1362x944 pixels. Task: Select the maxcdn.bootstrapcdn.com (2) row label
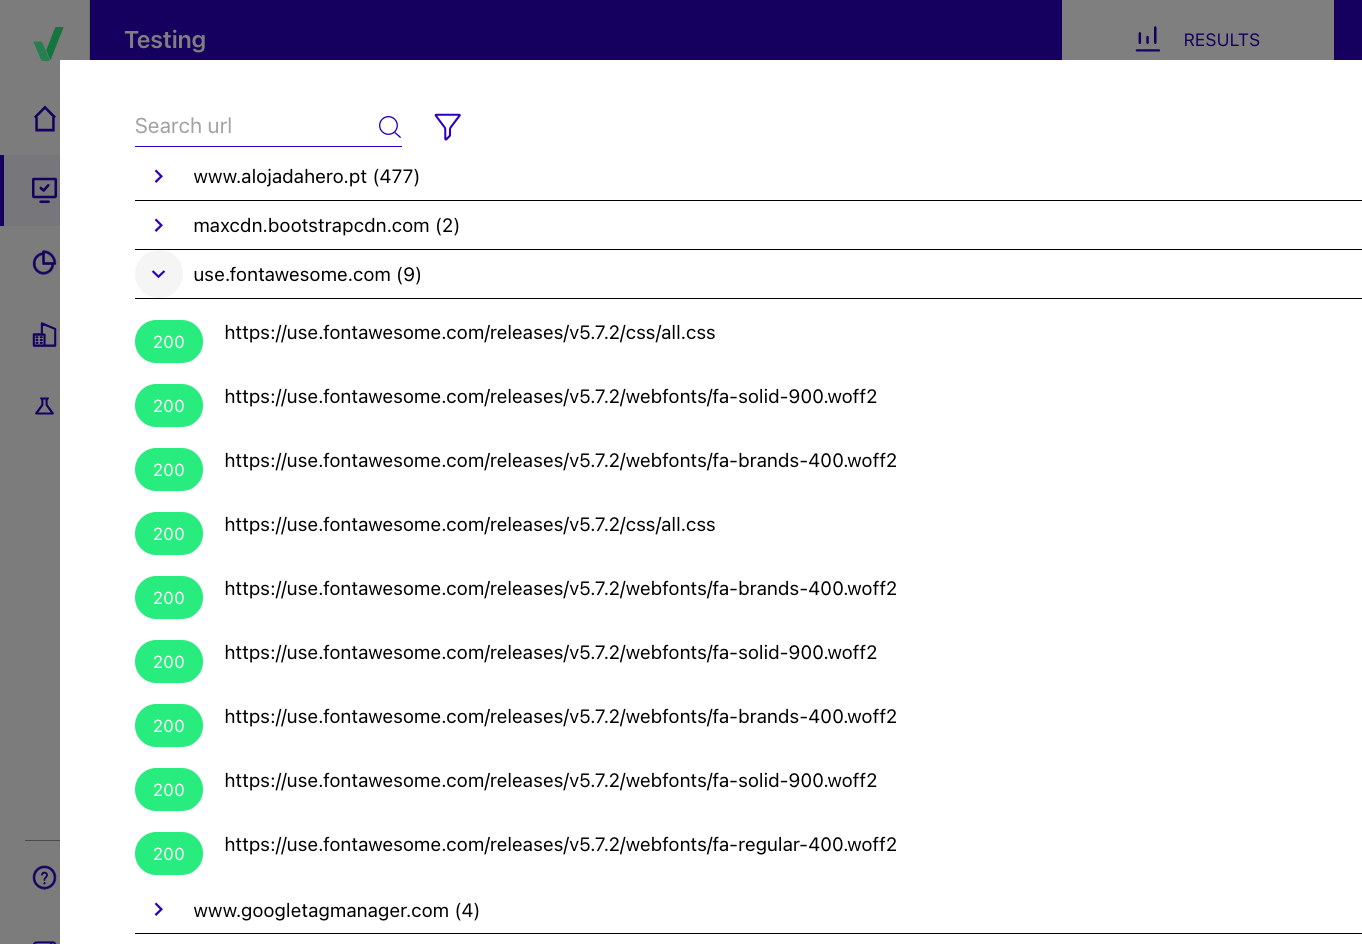pyautogui.click(x=326, y=225)
